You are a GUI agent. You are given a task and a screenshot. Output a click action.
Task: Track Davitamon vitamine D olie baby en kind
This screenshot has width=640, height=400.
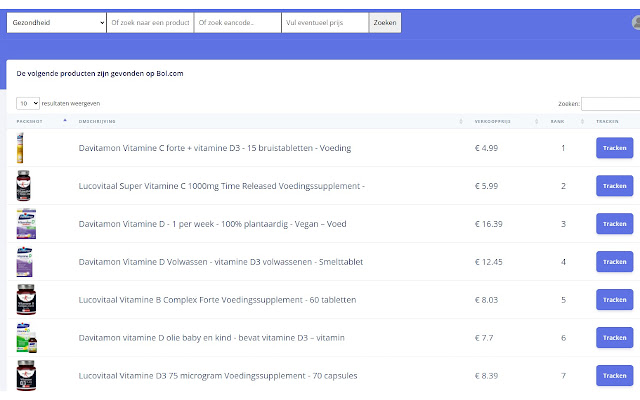point(614,338)
